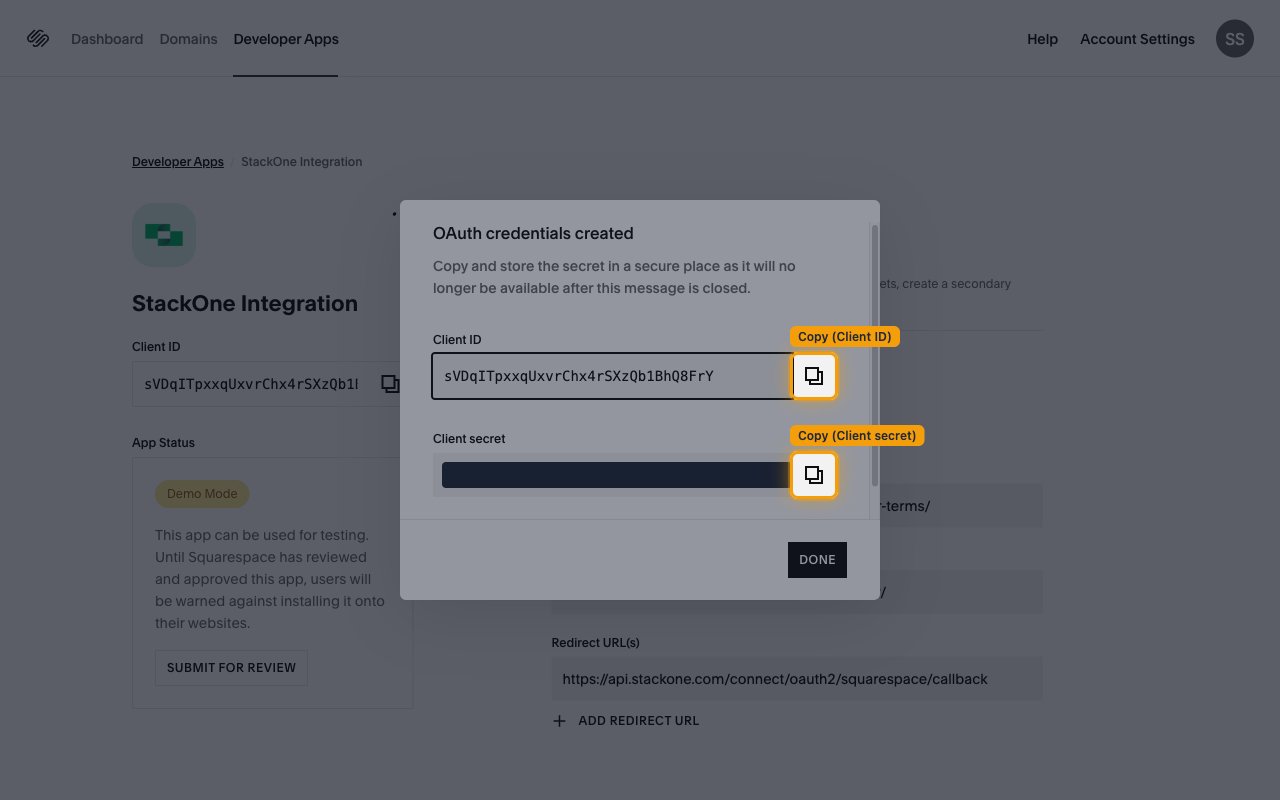The height and width of the screenshot is (800, 1280).
Task: Click the StackOne Integration breadcrumb text
Action: tap(301, 162)
